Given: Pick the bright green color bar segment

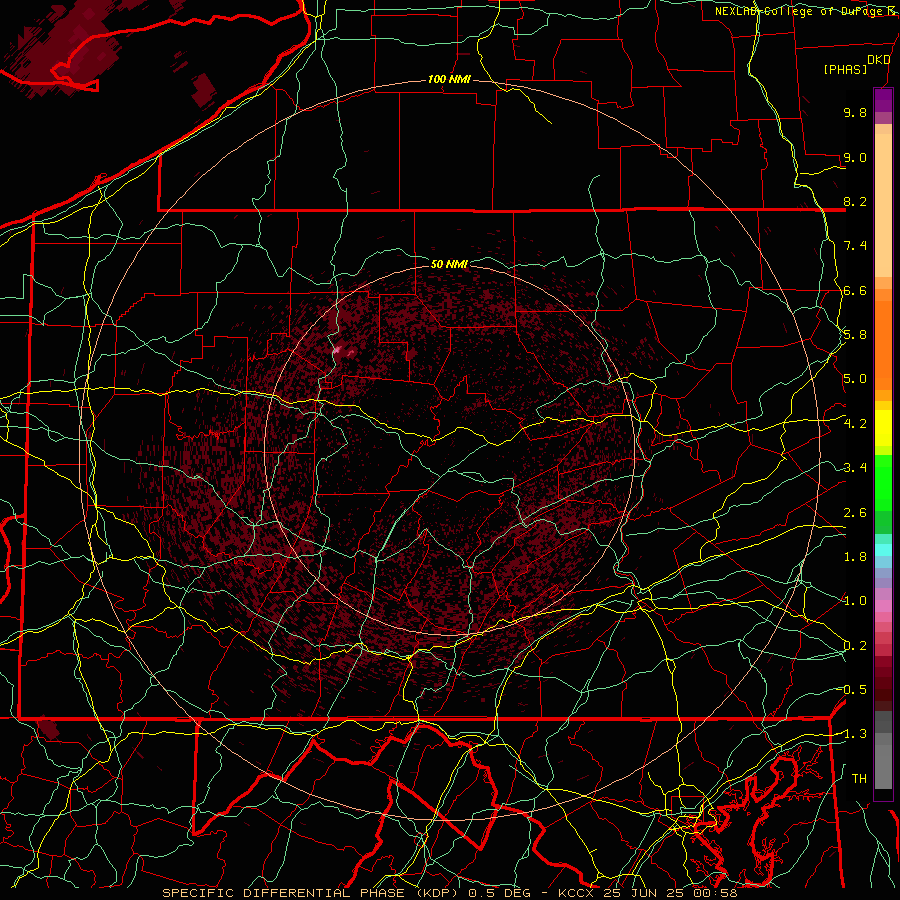Looking at the screenshot, I should coord(883,482).
